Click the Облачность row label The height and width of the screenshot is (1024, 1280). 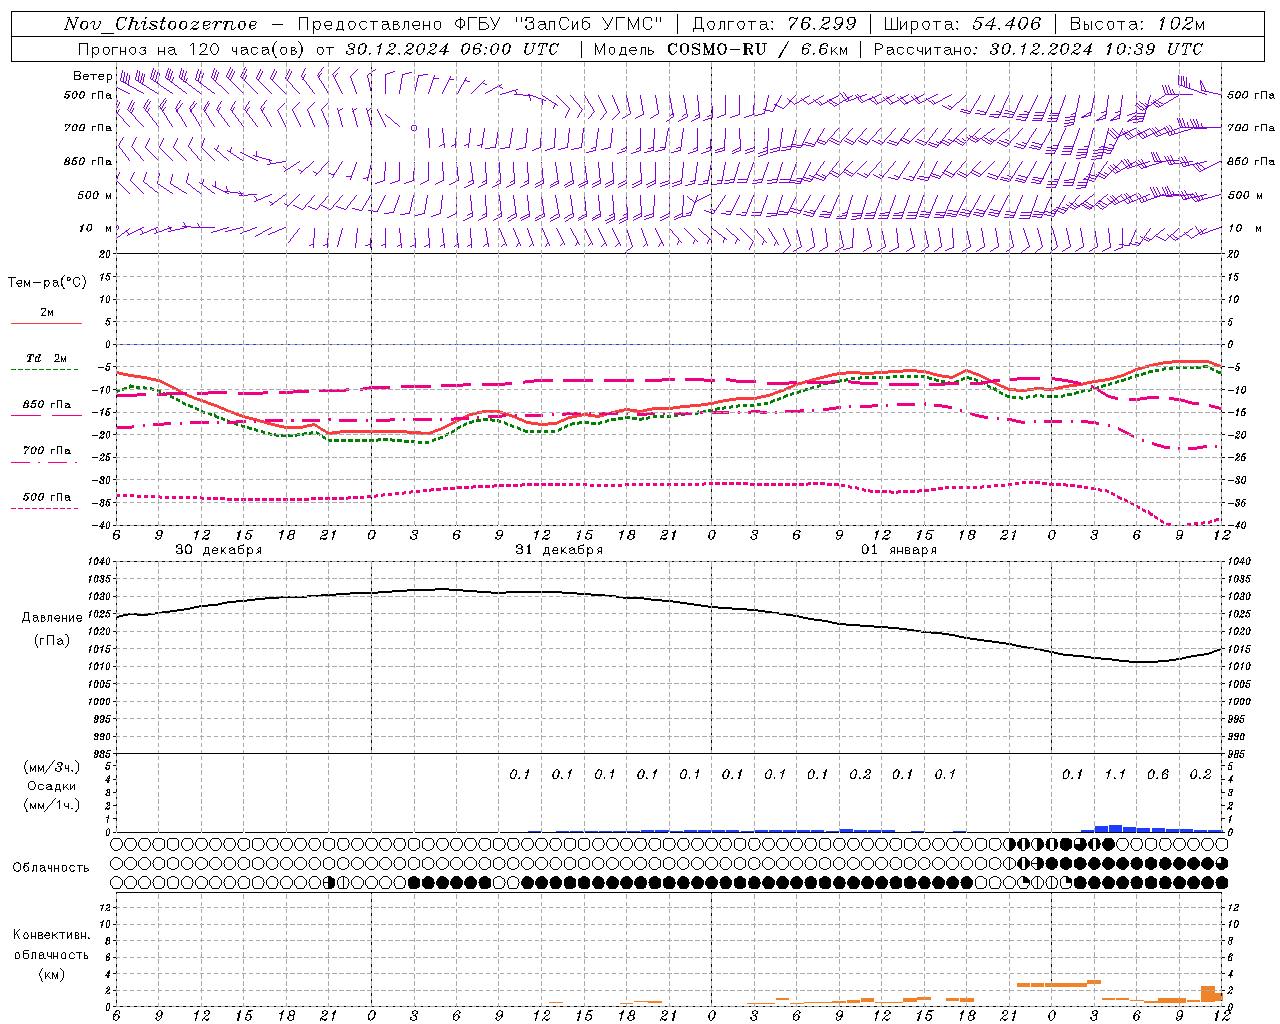tap(51, 868)
